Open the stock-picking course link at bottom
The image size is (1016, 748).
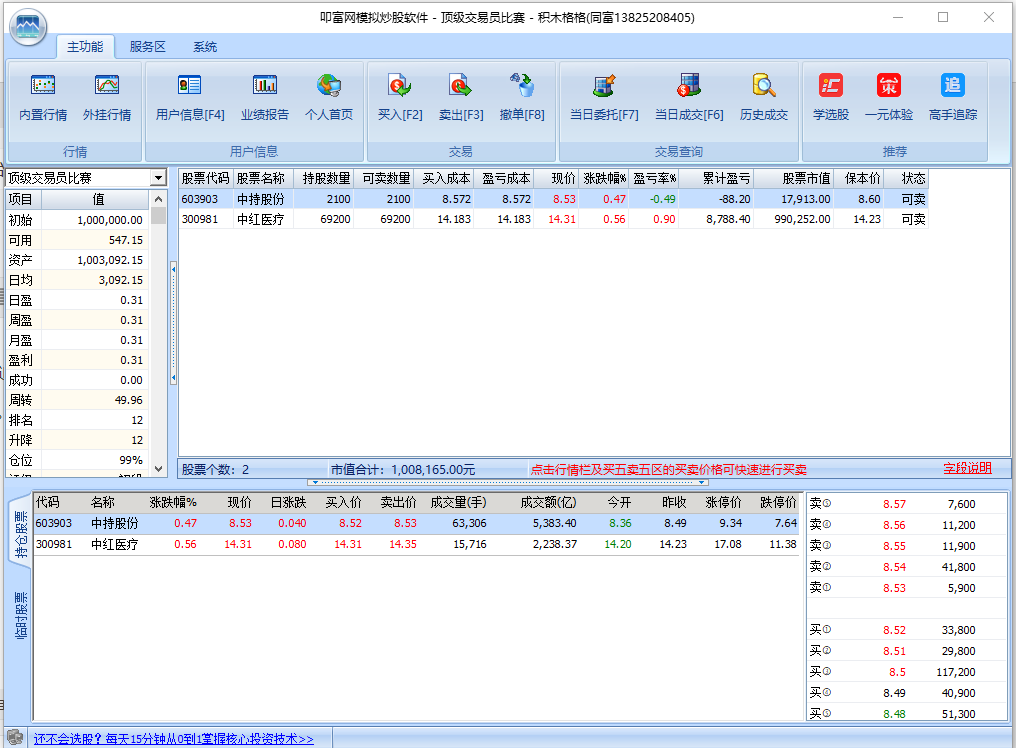pyautogui.click(x=174, y=739)
